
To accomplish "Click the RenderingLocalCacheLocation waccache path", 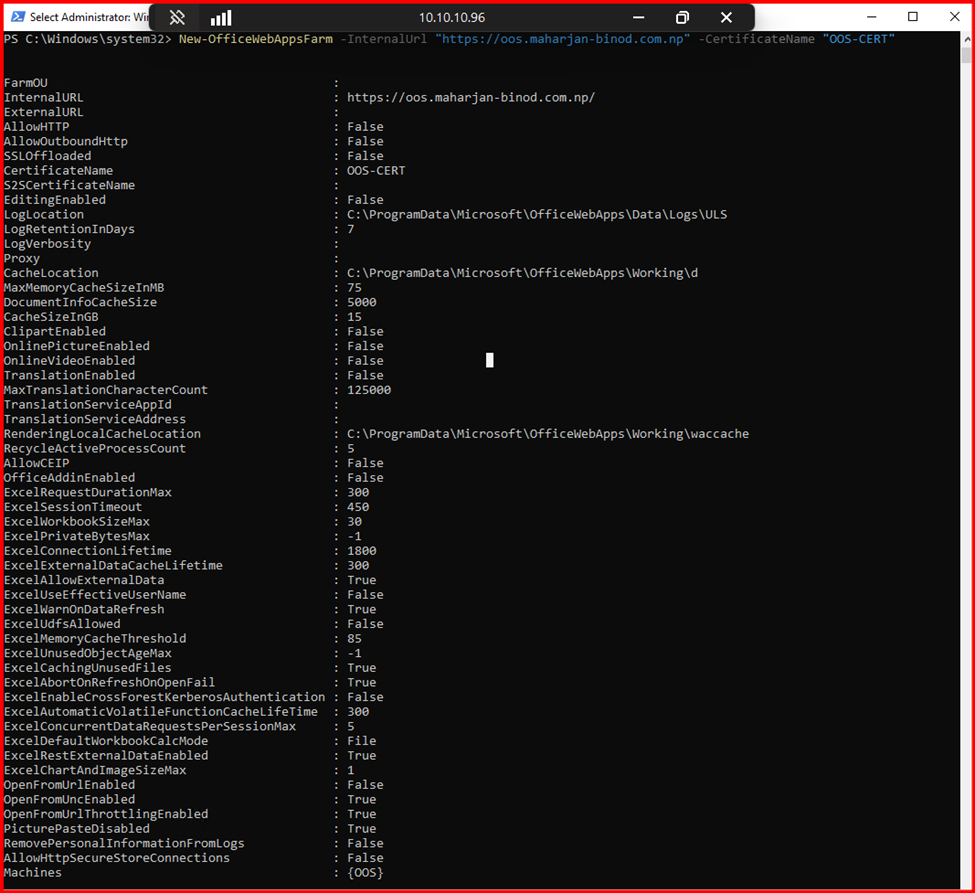I will [547, 434].
